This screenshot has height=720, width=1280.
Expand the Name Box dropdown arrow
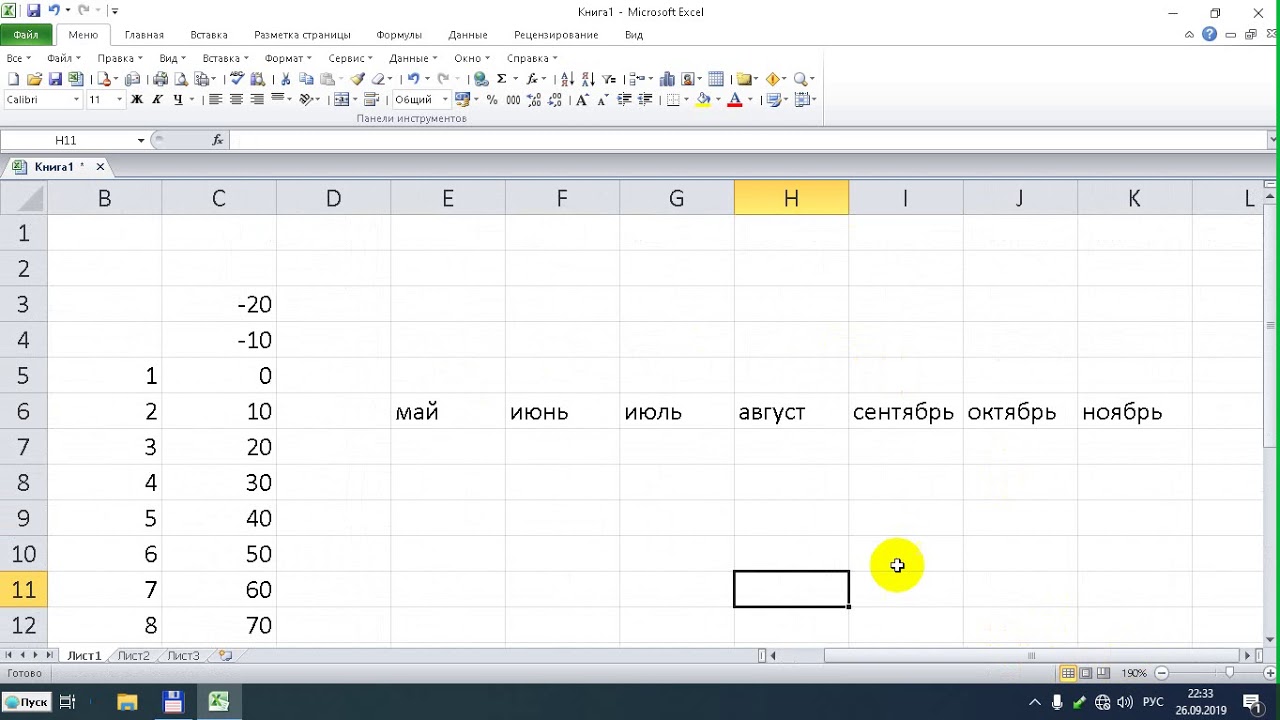141,141
